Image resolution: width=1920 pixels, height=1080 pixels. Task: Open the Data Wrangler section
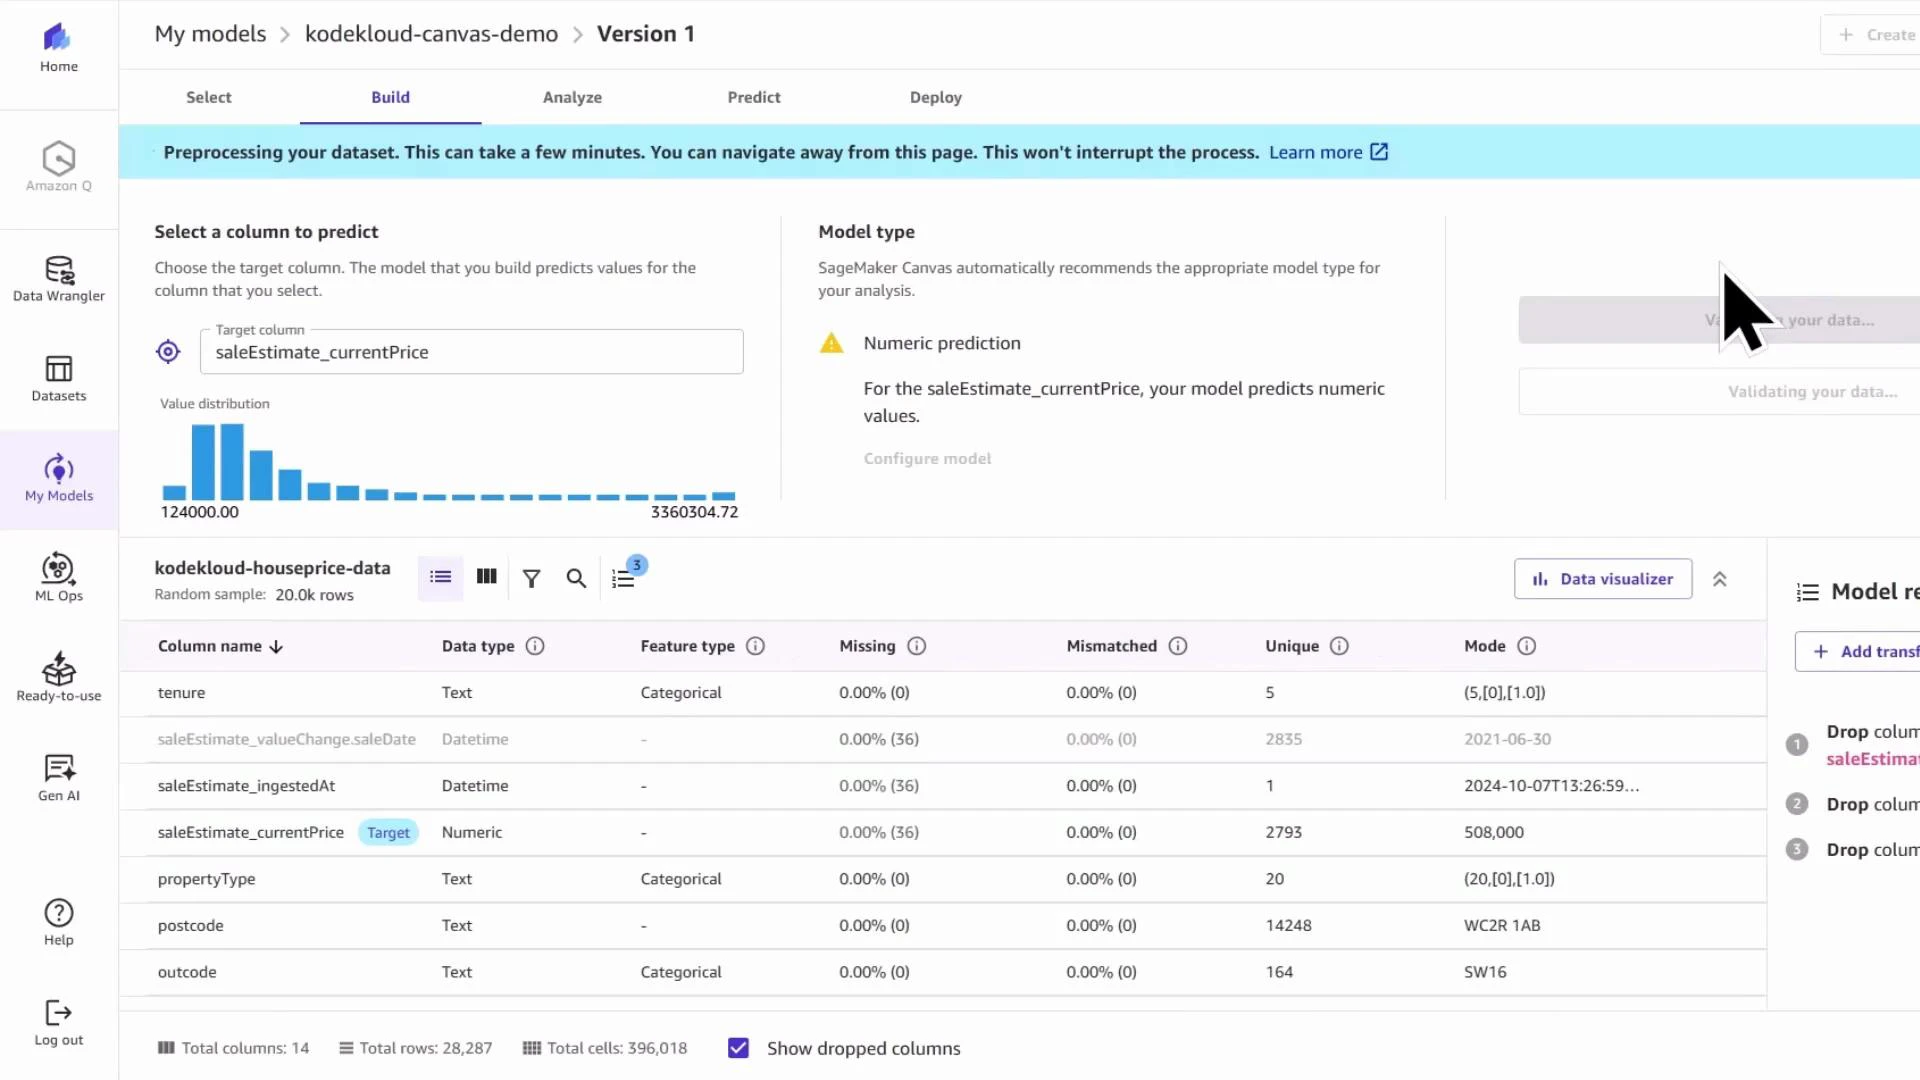58,277
